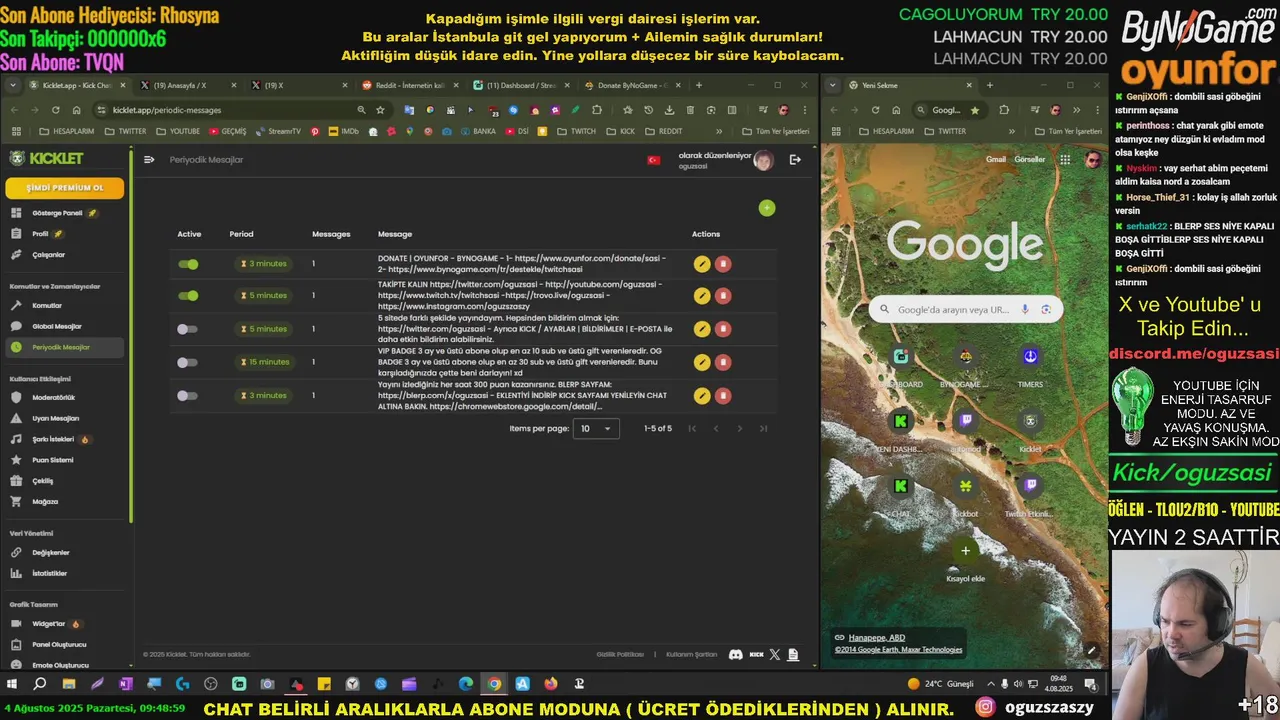Open the tab search arrow in Yeni Sekme window
1280x720 pixels.
click(x=834, y=86)
